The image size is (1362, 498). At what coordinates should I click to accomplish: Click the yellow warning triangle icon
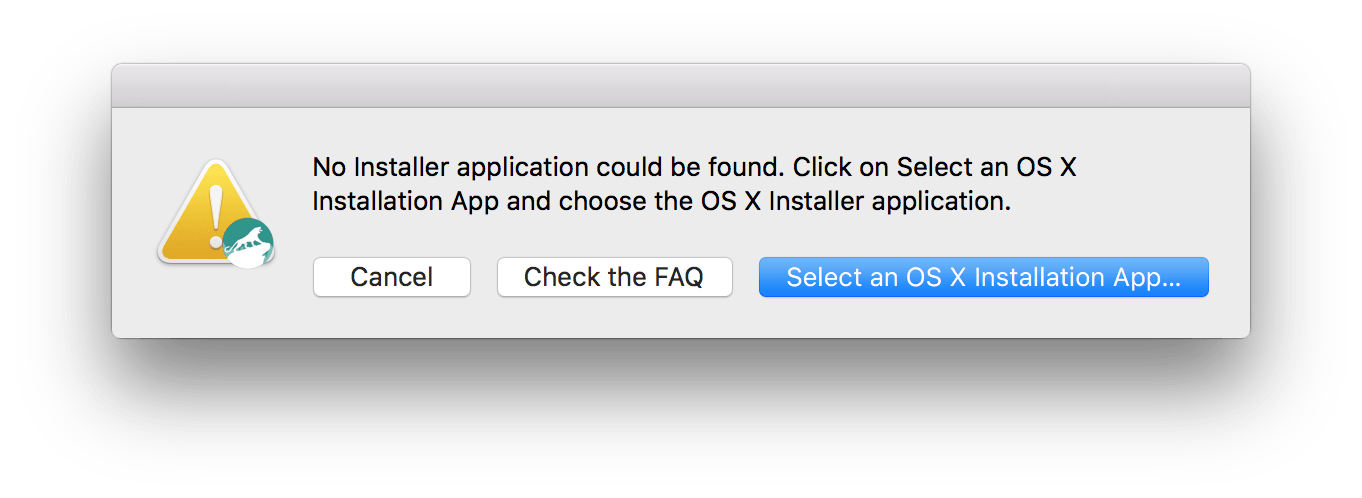point(211,212)
